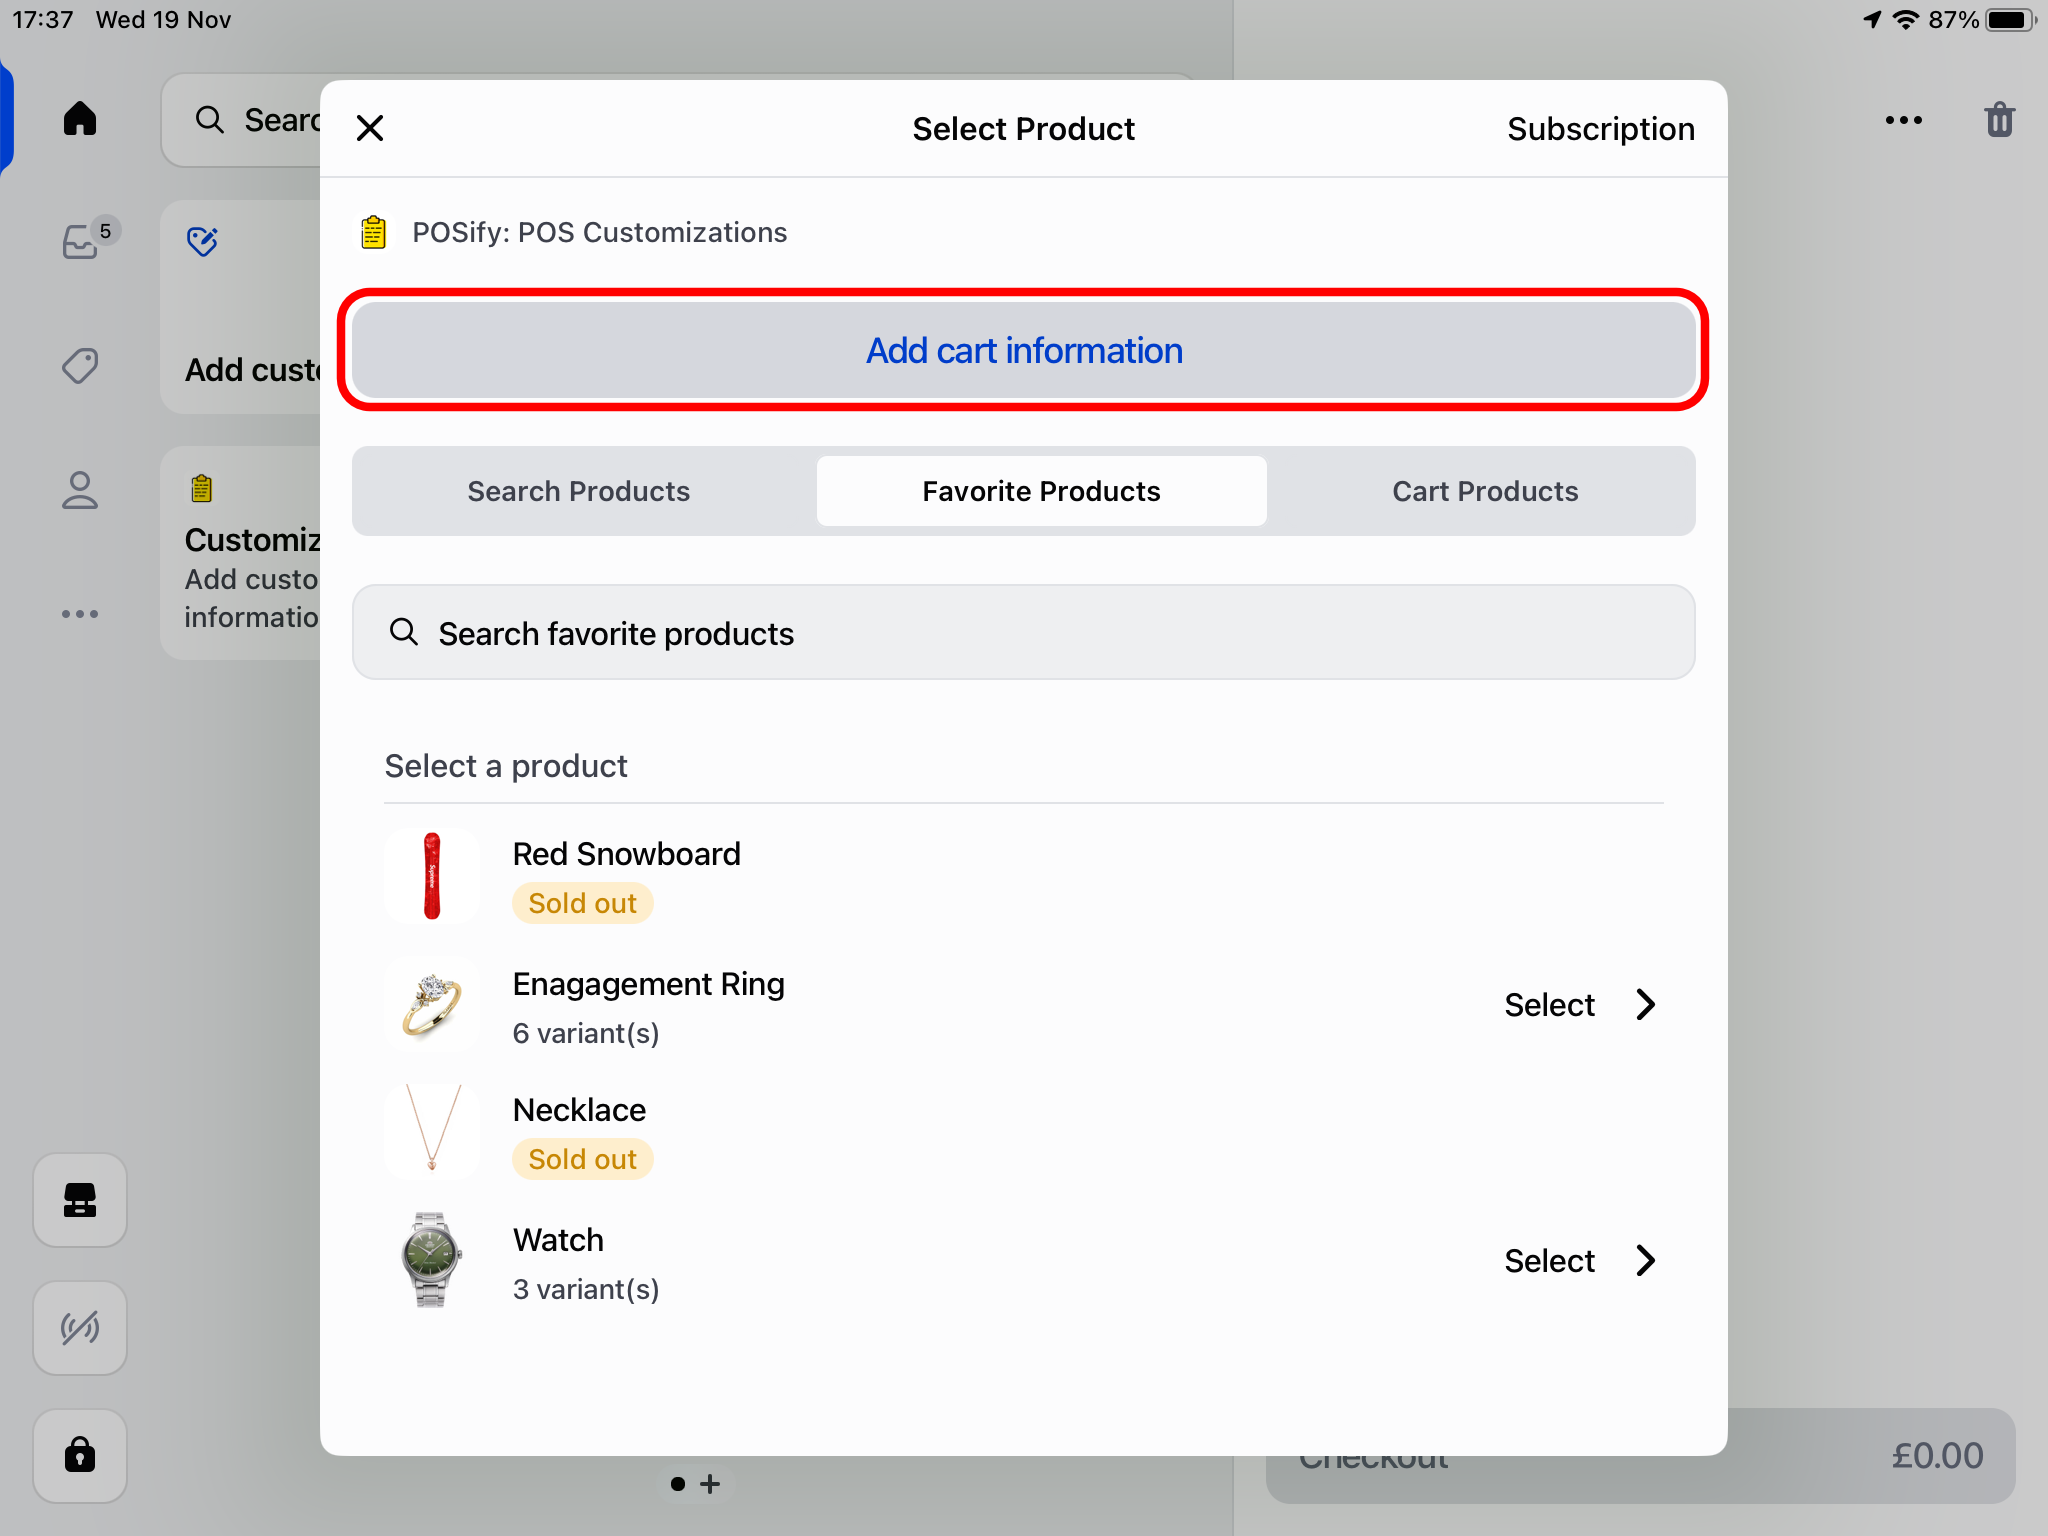Tap the tag icon in sidebar
Screen dimensions: 2048x1536
point(80,366)
